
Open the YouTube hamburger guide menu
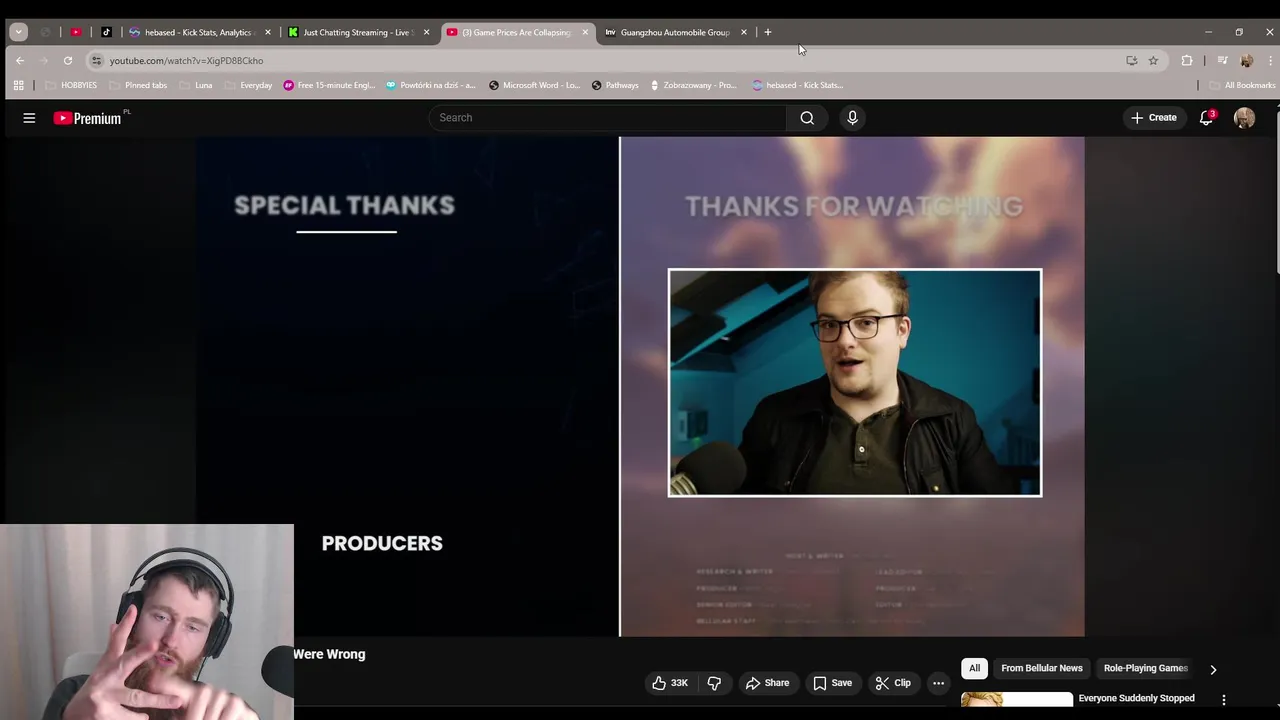tap(29, 118)
